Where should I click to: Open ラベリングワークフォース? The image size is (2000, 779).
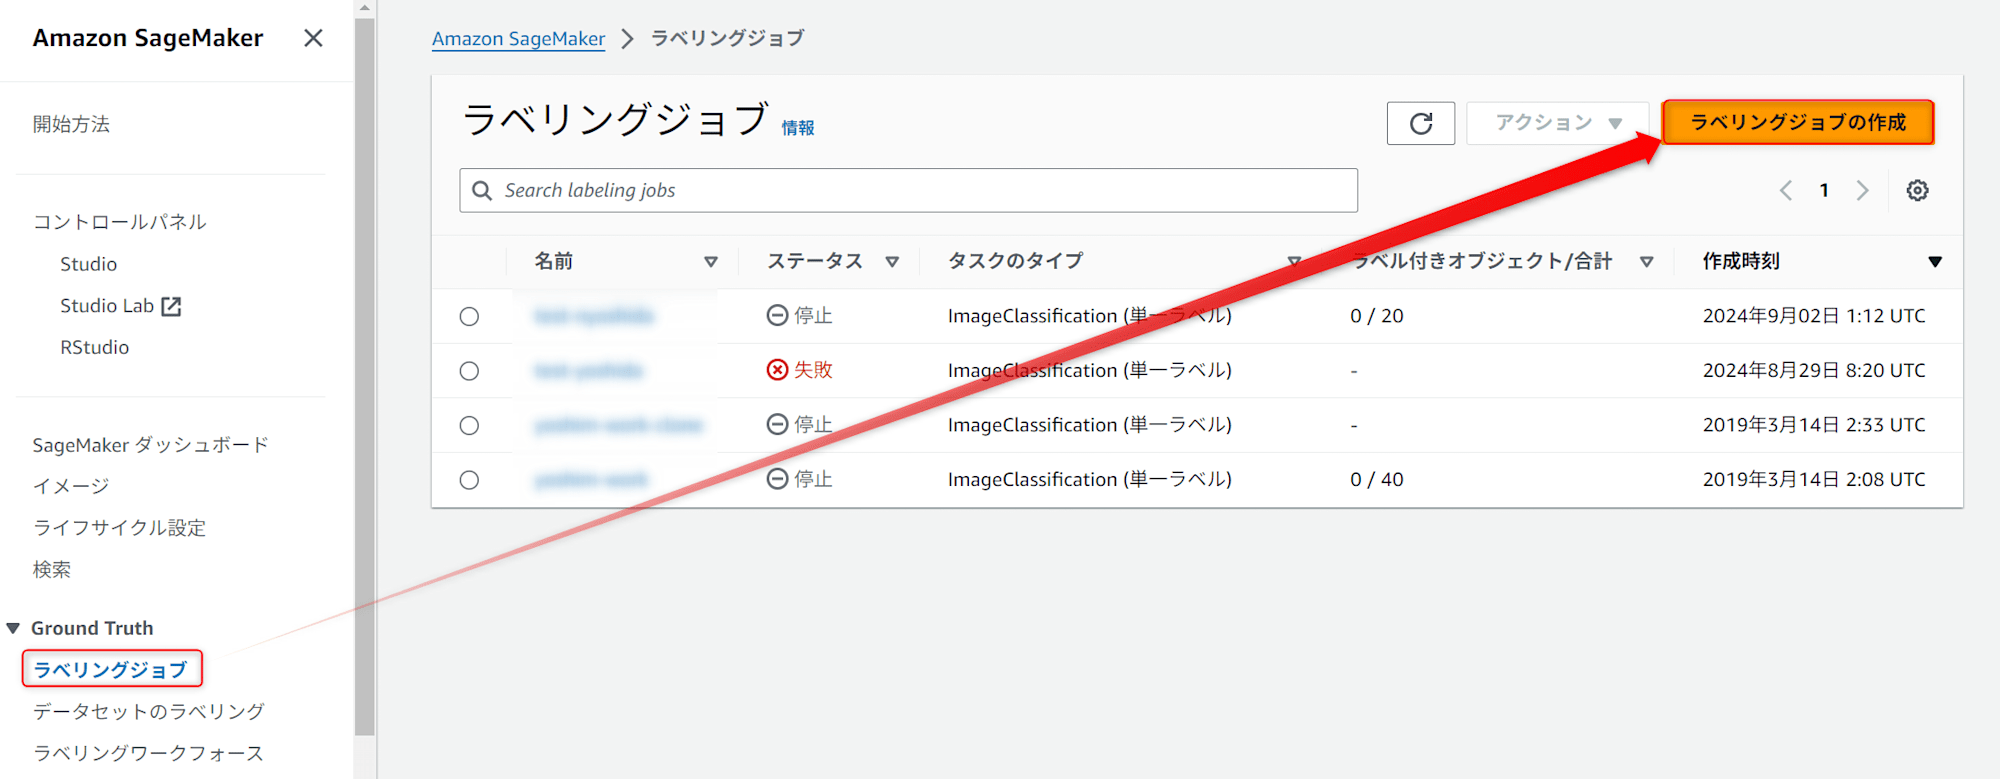tap(148, 753)
